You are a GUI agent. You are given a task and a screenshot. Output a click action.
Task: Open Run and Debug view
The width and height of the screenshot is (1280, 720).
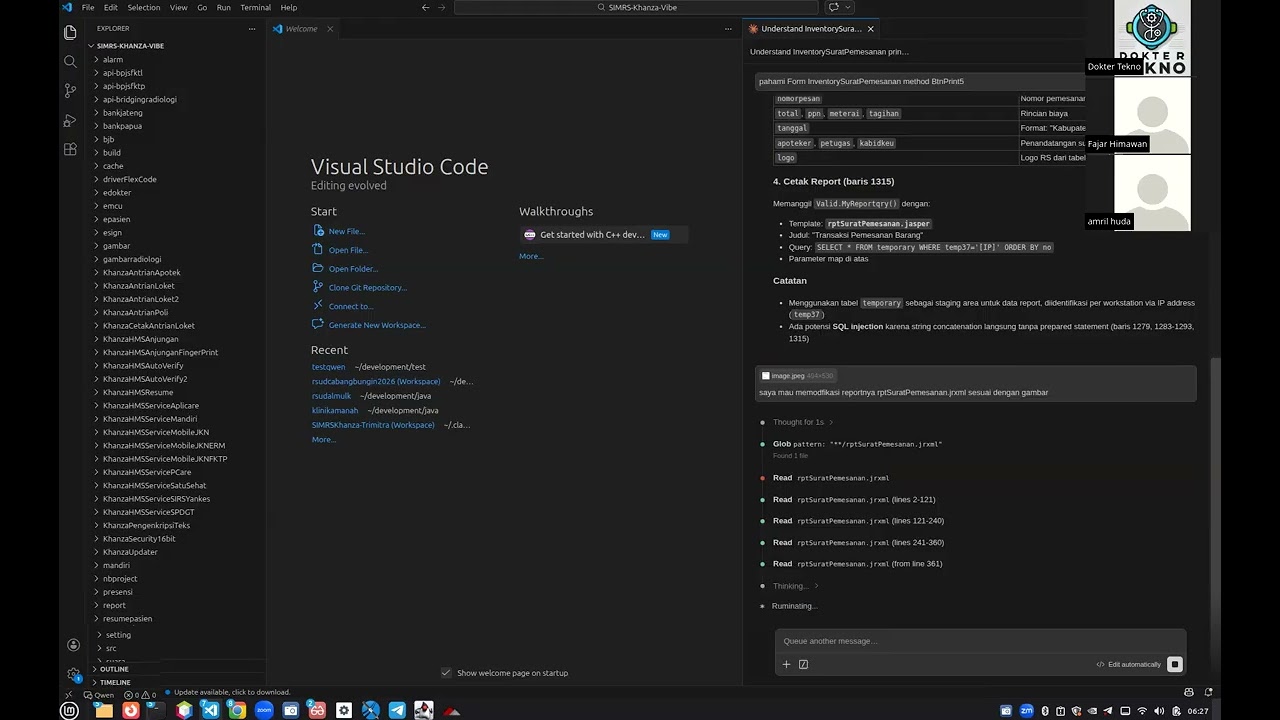pyautogui.click(x=70, y=120)
